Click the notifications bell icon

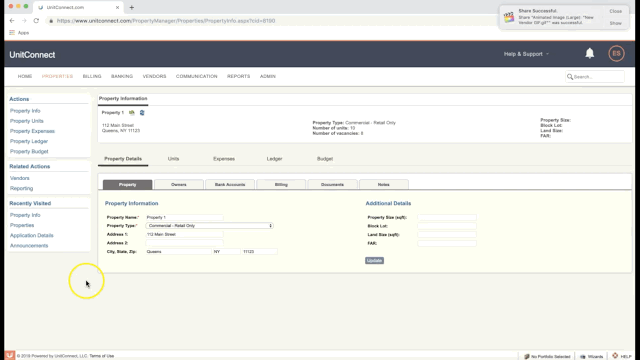(x=589, y=53)
